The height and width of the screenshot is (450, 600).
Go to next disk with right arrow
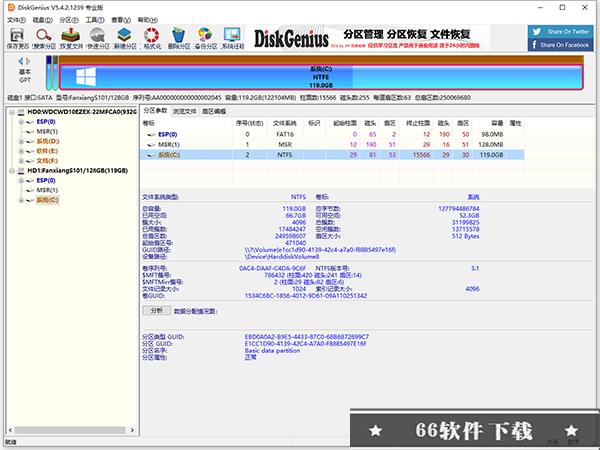(x=28, y=61)
